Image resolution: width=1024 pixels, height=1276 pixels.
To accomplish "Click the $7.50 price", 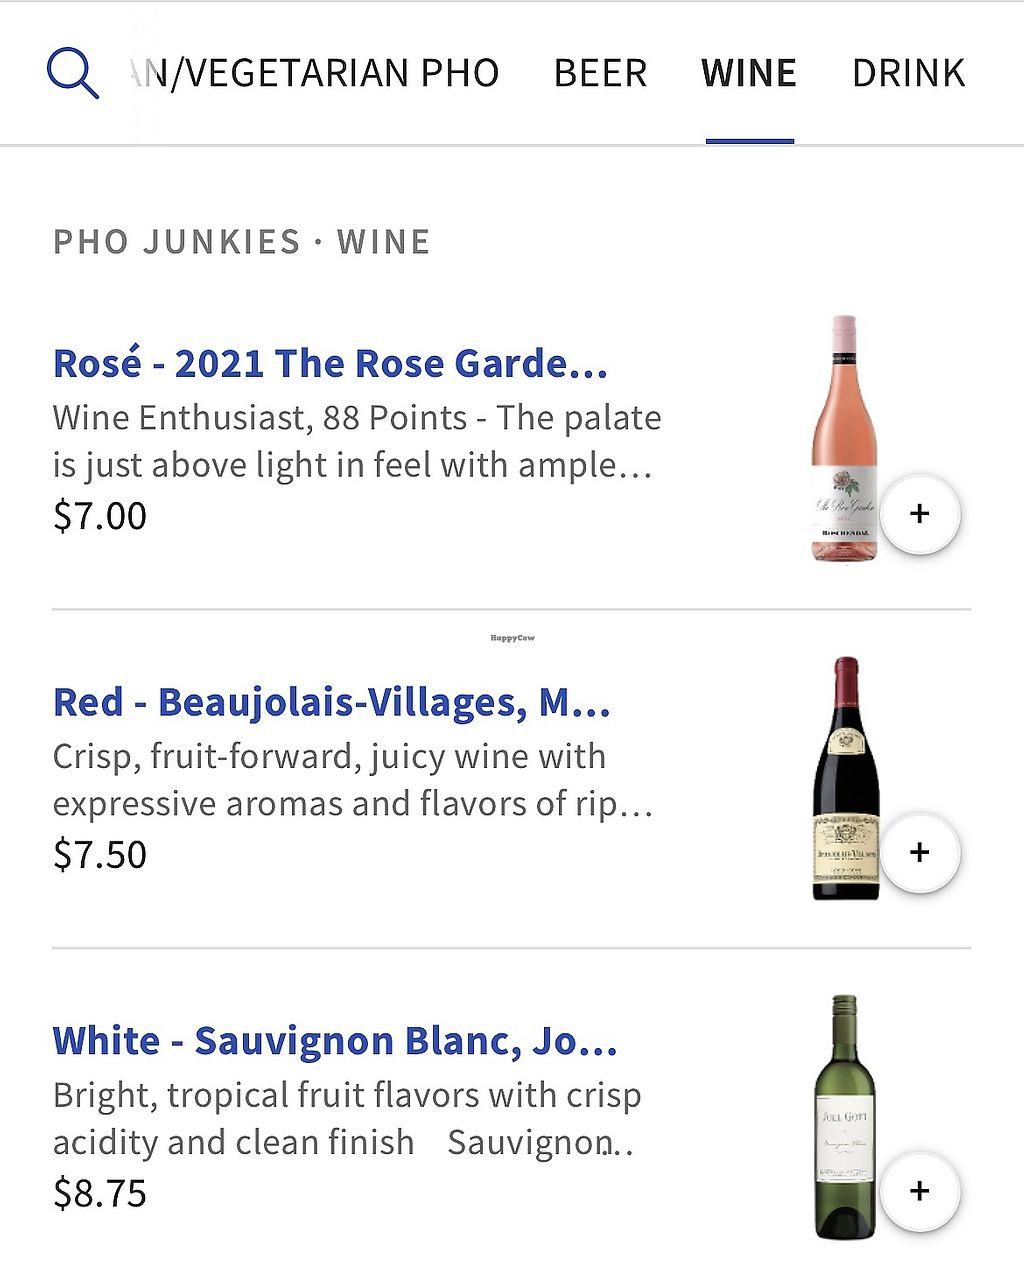I will pyautogui.click(x=100, y=855).
